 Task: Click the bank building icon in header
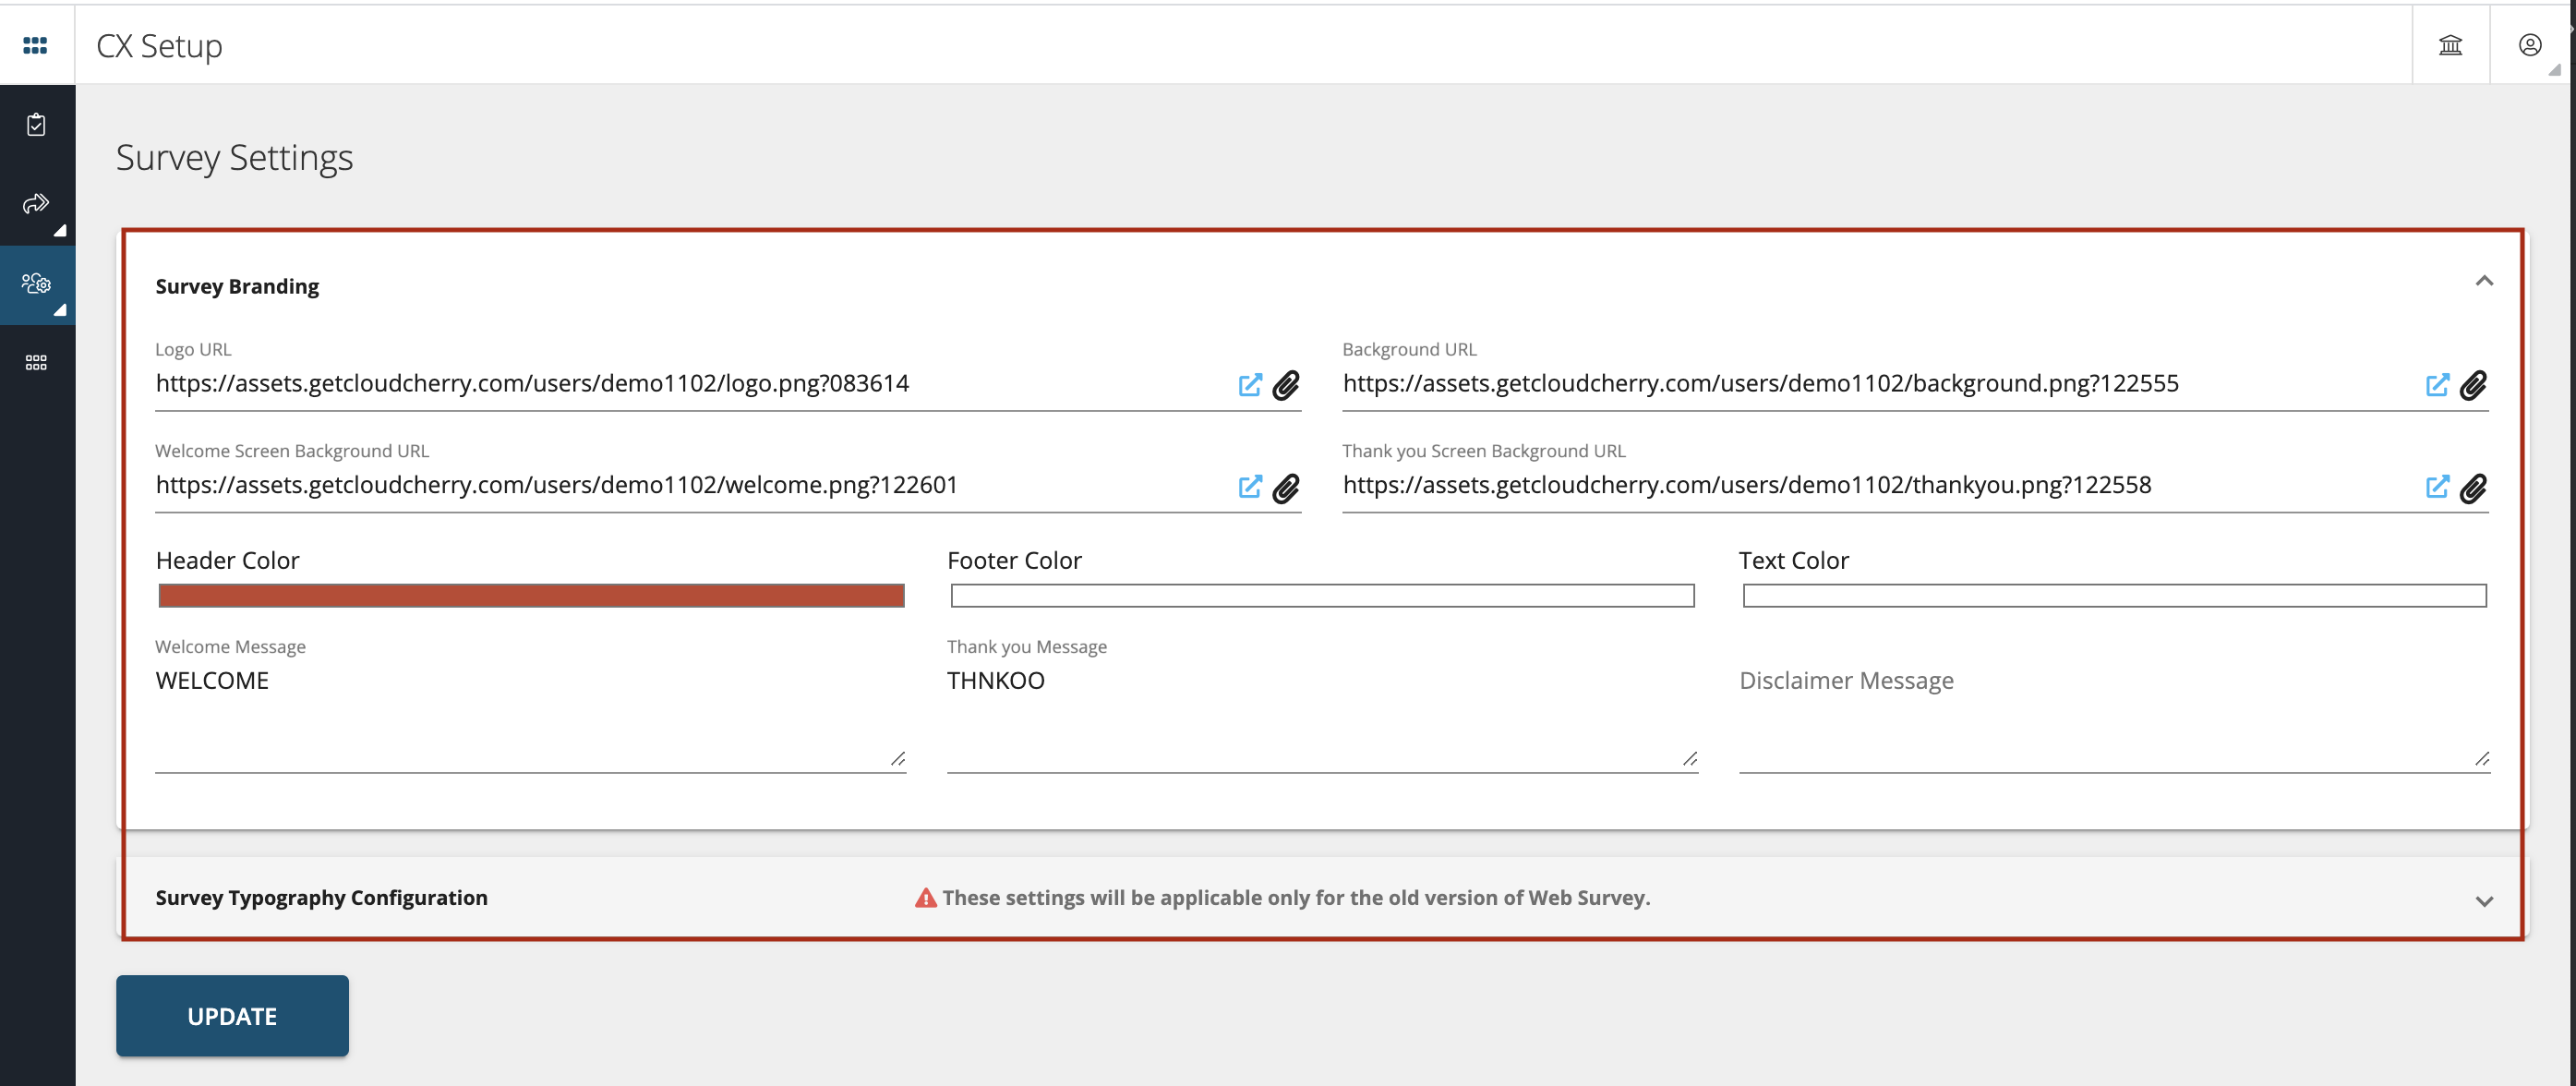(2450, 45)
